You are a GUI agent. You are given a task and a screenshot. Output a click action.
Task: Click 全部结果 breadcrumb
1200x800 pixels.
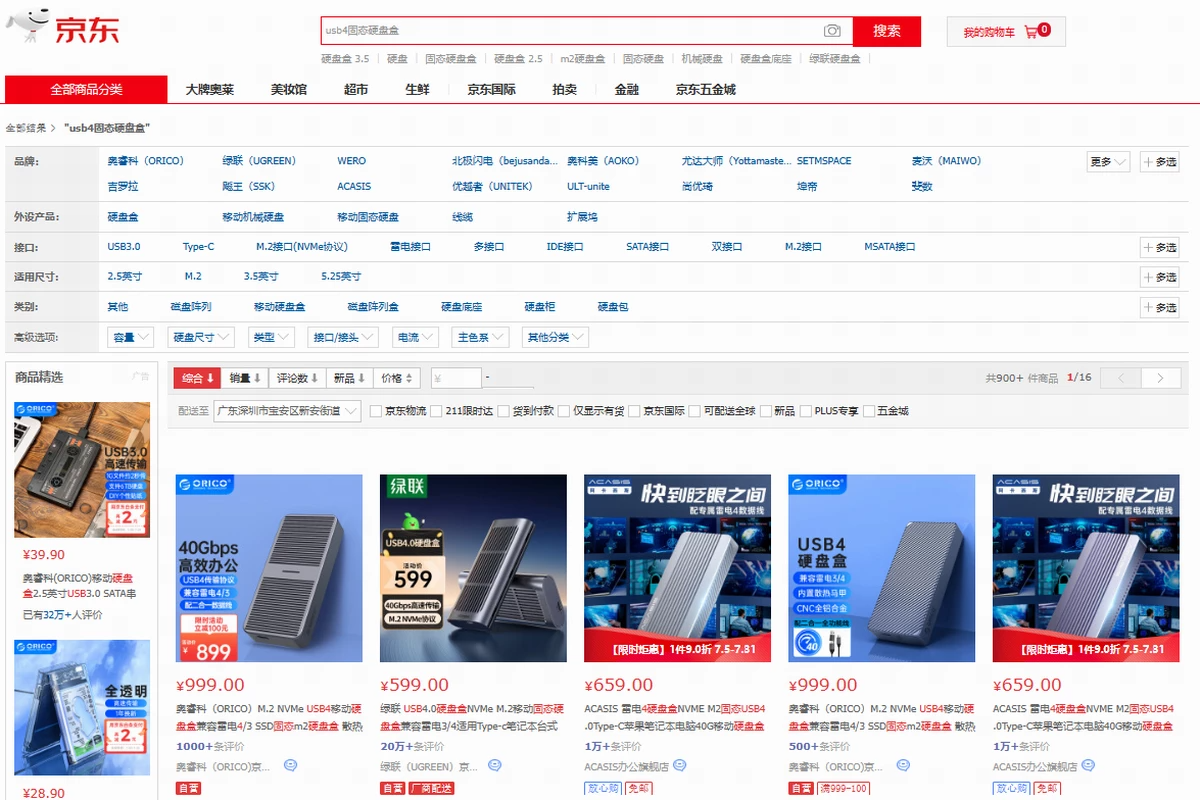pyautogui.click(x=26, y=129)
